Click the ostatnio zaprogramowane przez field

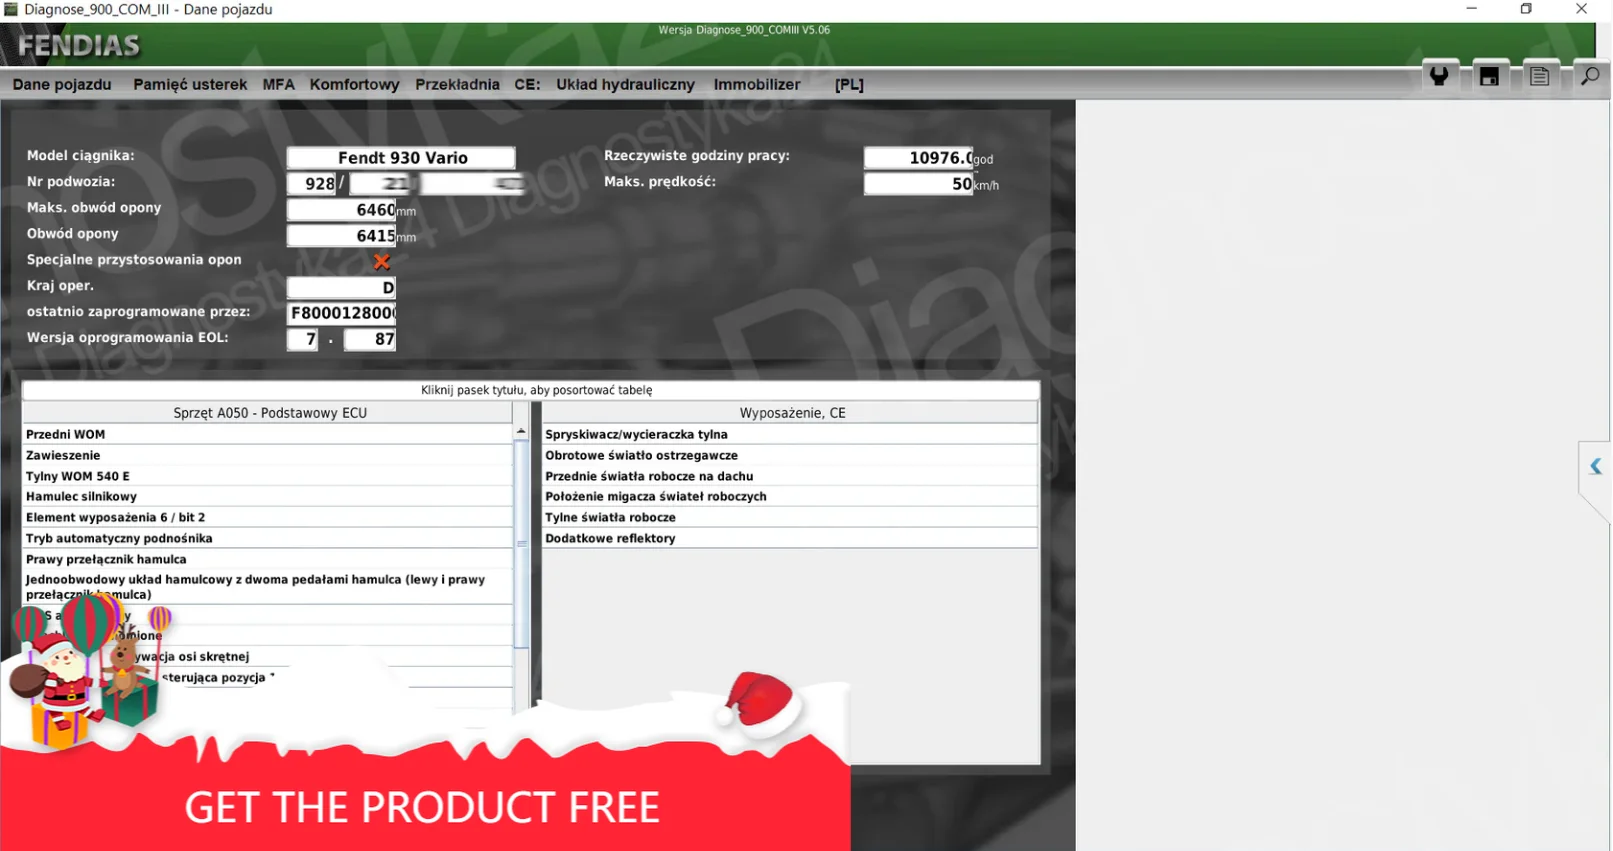click(x=341, y=313)
